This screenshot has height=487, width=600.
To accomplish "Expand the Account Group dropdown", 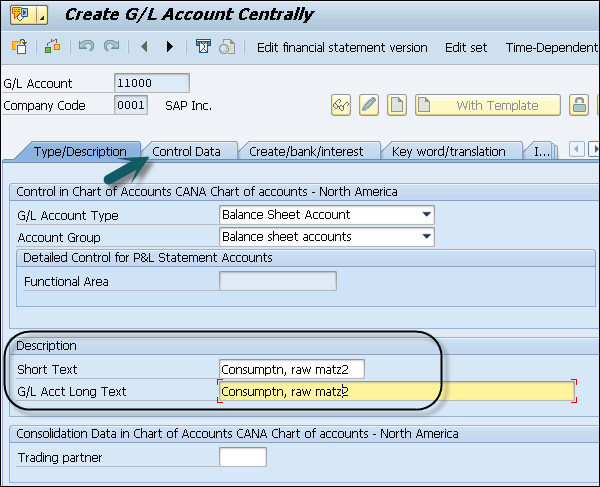I will [x=427, y=237].
